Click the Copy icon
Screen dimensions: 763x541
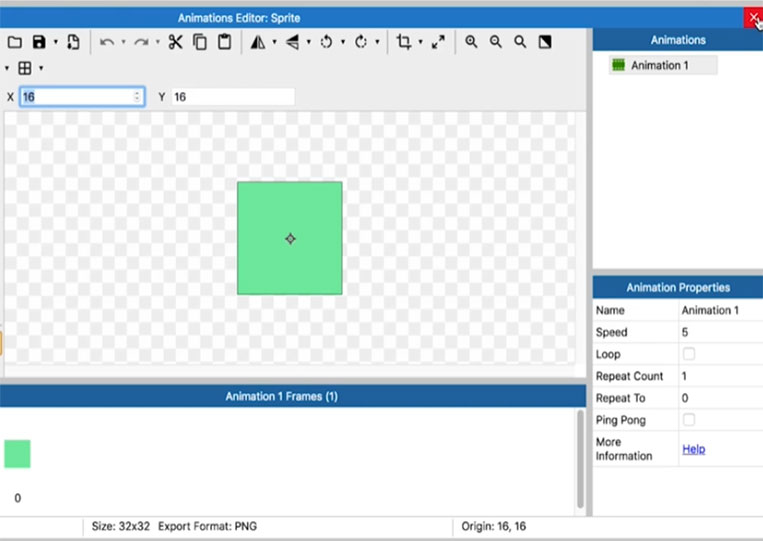pyautogui.click(x=200, y=42)
